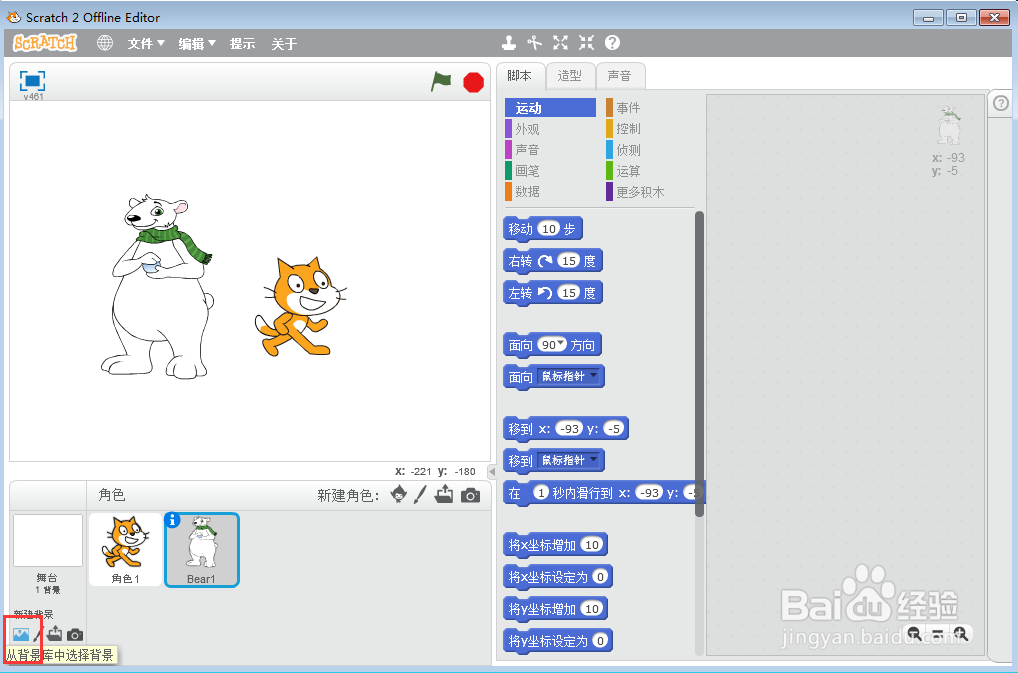Select the delete scissors tool

(x=534, y=43)
